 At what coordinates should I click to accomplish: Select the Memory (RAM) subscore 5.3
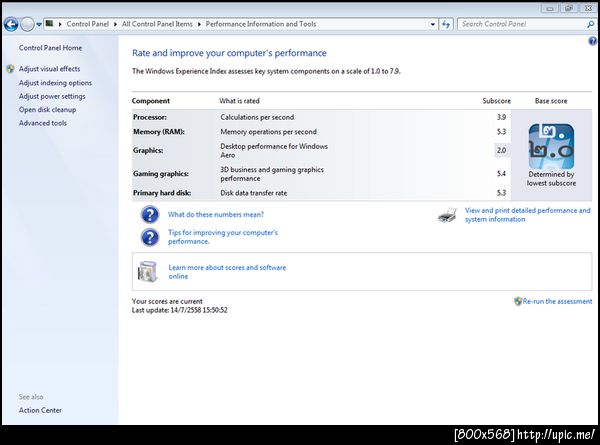pos(501,132)
